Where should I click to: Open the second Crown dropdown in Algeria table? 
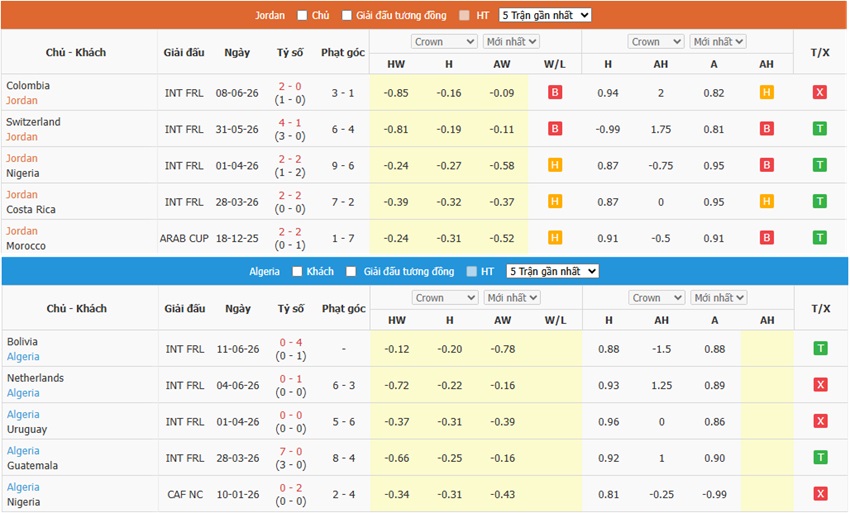(656, 298)
